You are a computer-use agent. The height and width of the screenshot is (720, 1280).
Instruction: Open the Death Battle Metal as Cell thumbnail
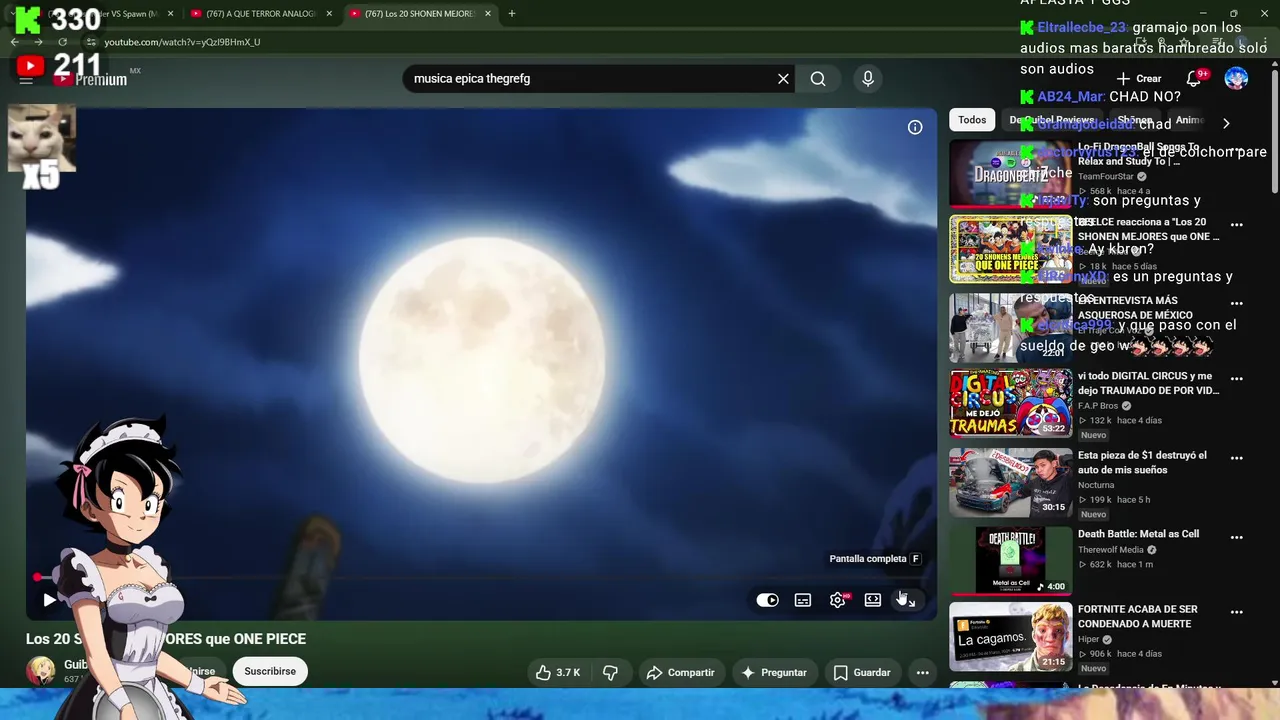pos(1010,560)
